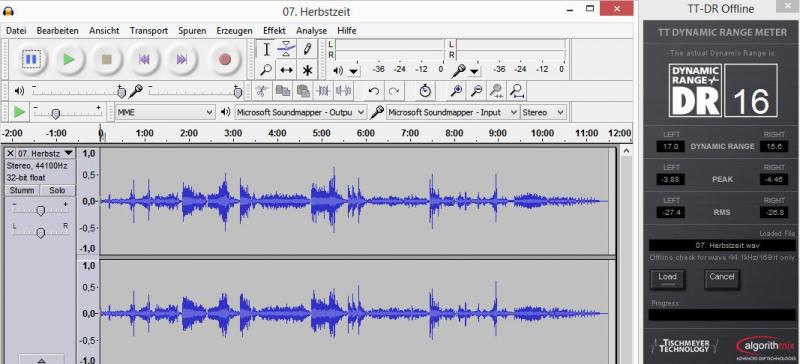Open input meter microphone dropdown arrow

point(474,71)
